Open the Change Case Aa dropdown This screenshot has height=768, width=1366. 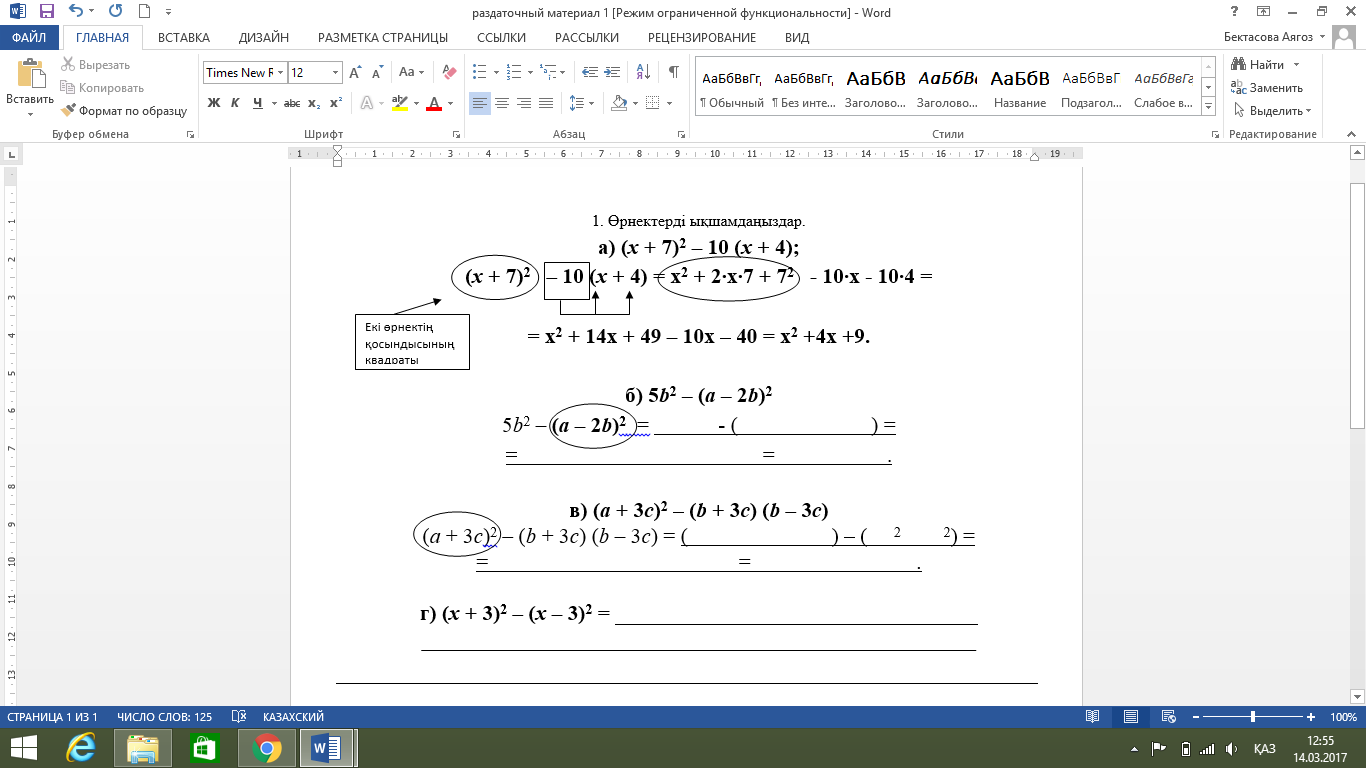412,72
